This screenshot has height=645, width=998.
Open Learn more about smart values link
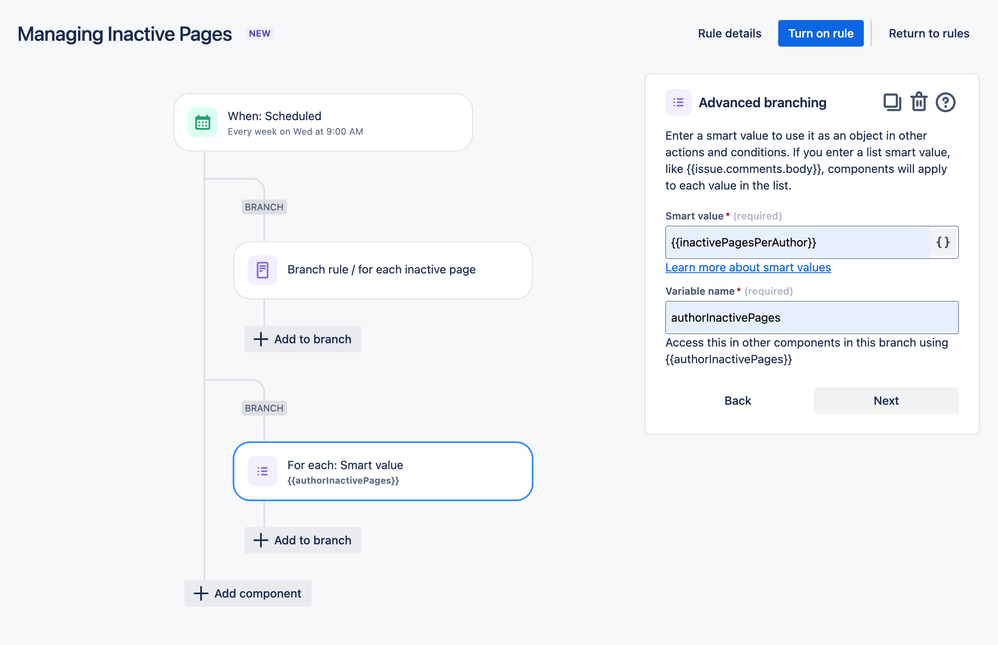coord(748,267)
